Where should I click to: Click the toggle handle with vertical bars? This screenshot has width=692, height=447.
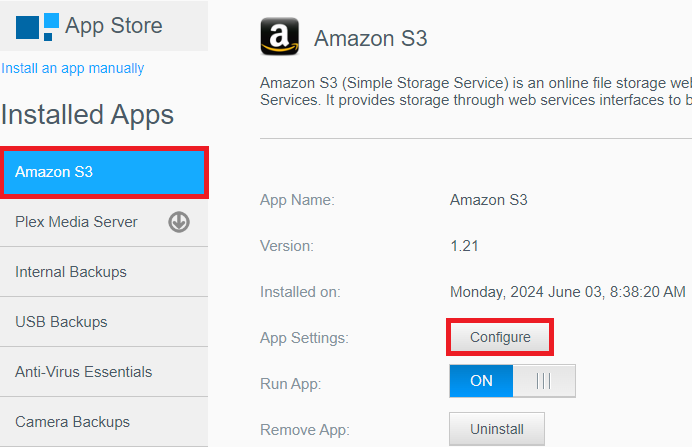[x=544, y=381]
